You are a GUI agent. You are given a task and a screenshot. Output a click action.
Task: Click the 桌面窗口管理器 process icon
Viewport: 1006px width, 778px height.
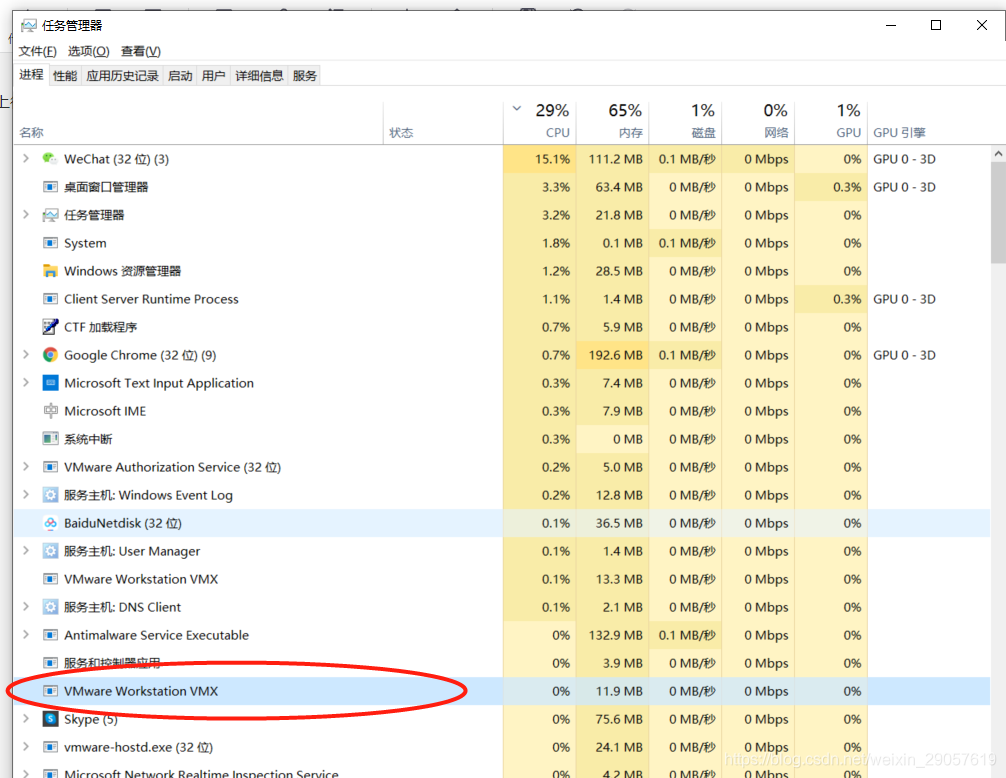50,187
